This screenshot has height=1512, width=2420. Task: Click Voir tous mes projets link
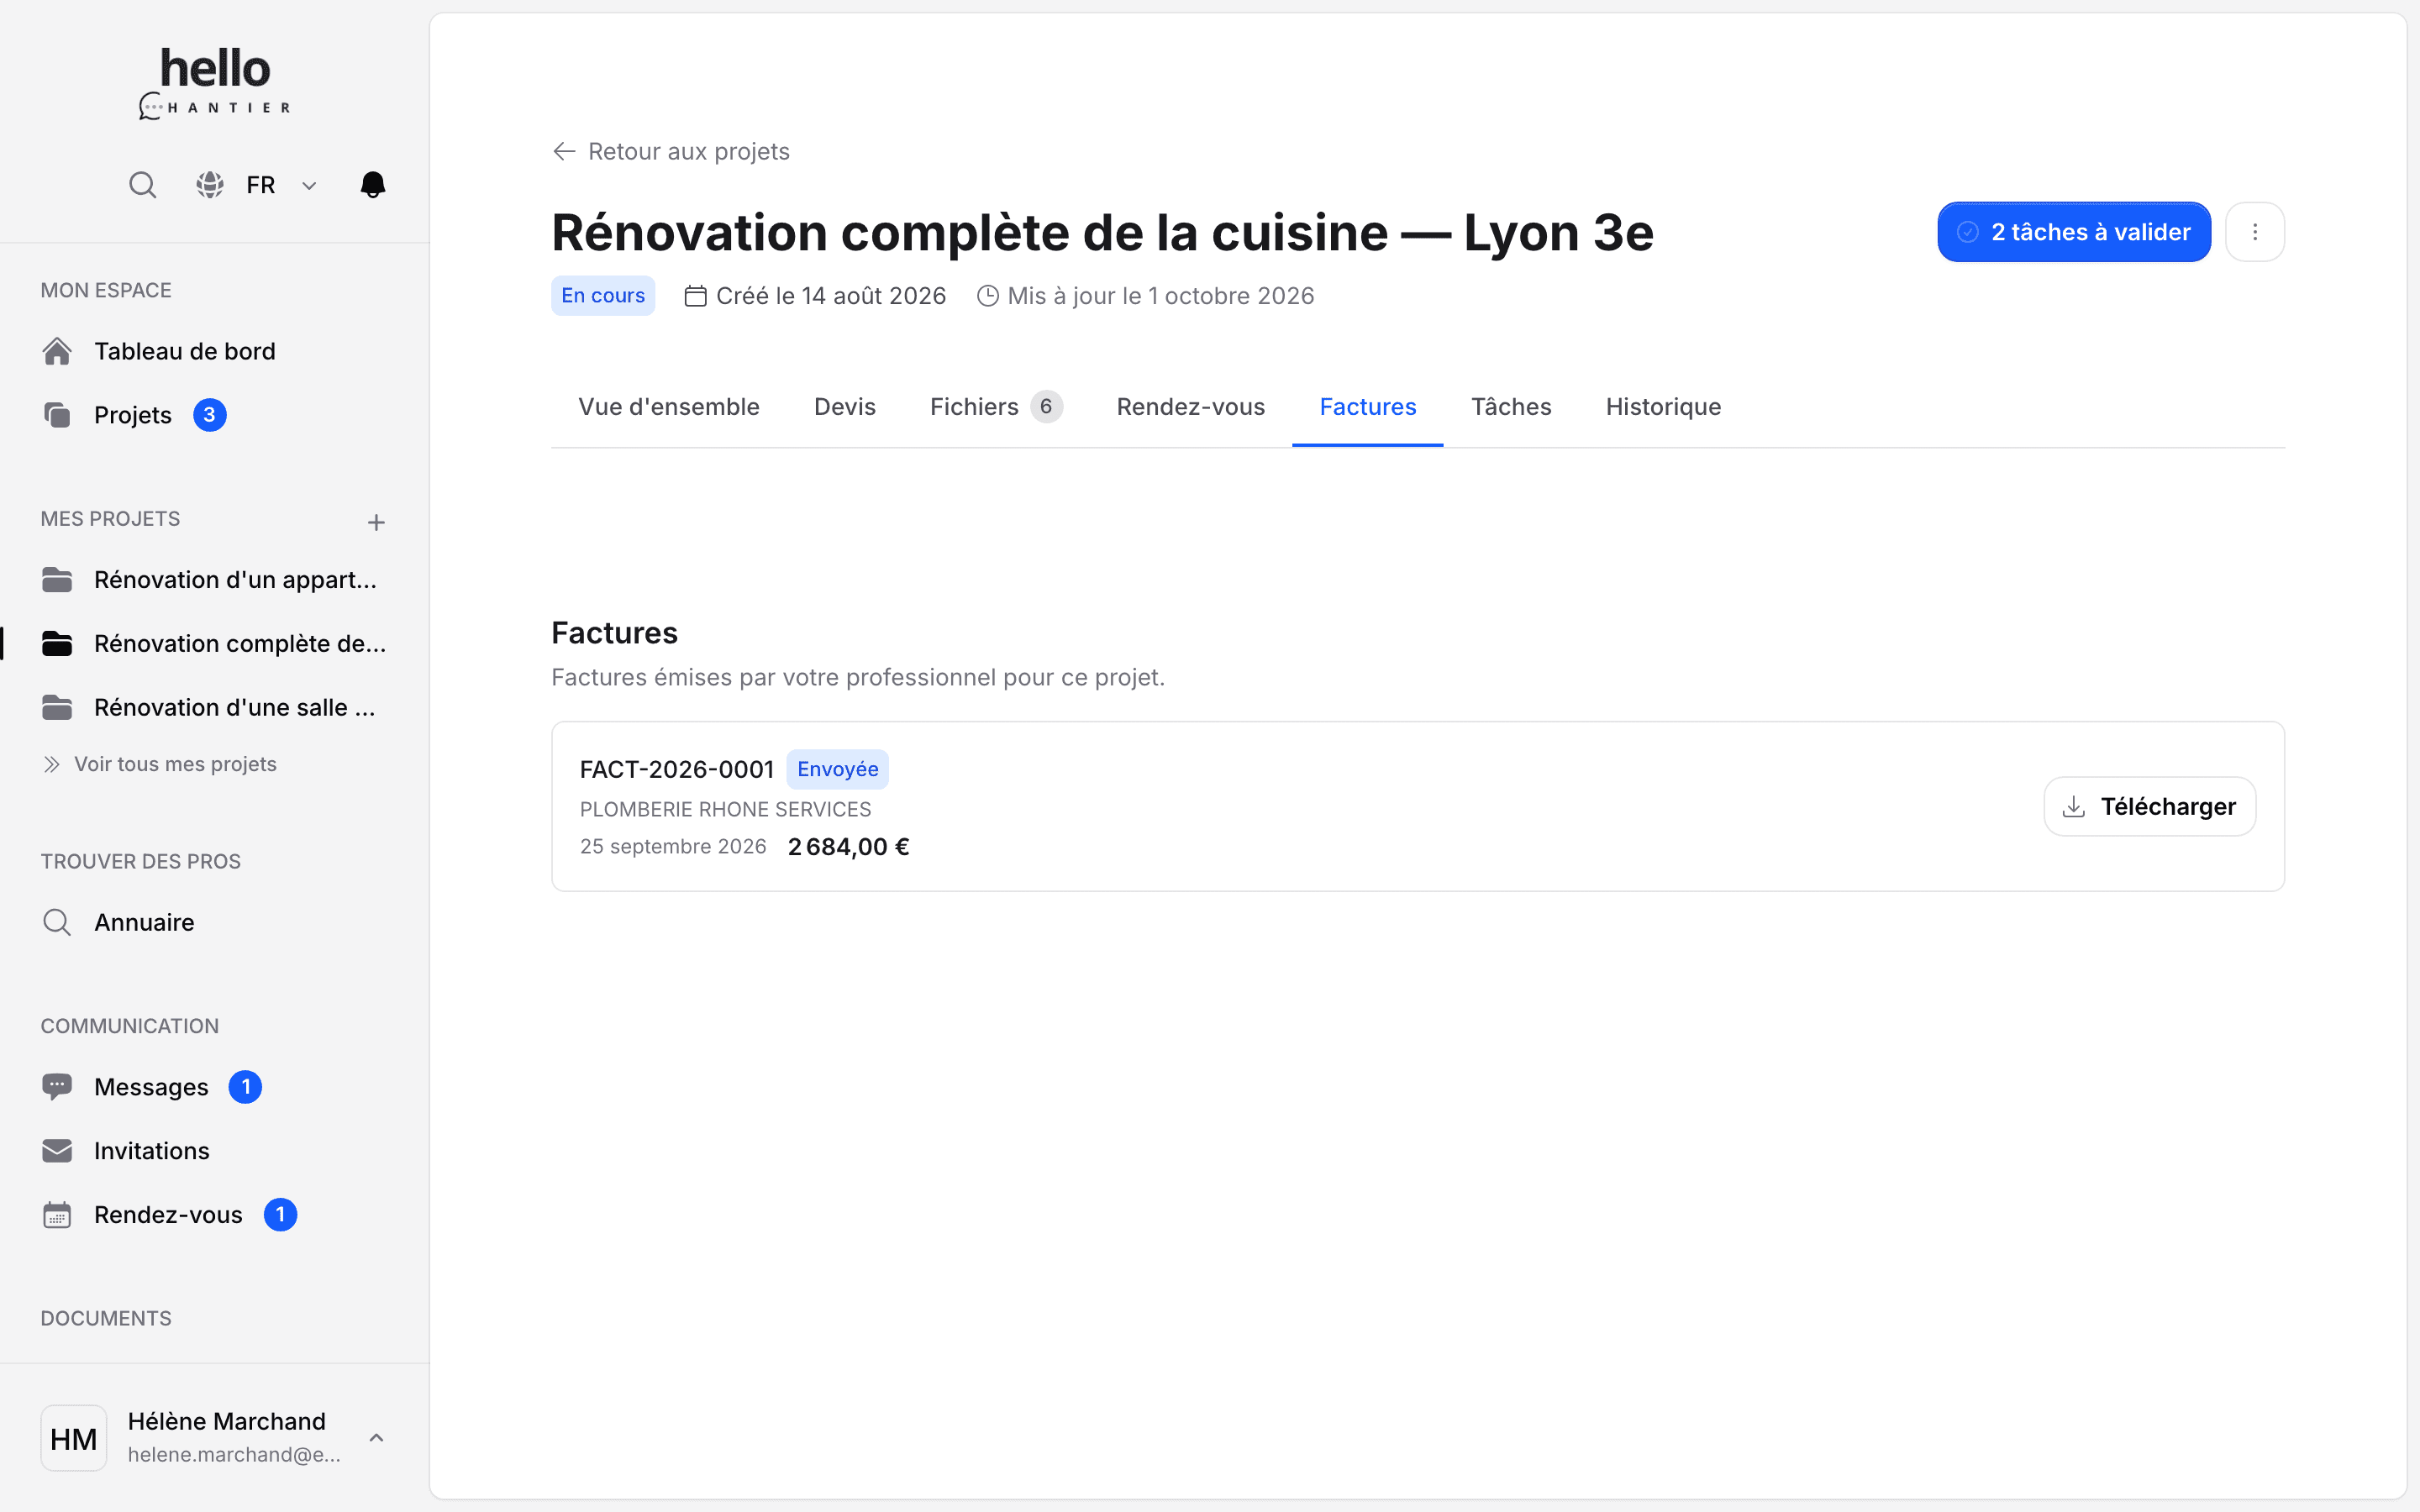[x=175, y=764]
